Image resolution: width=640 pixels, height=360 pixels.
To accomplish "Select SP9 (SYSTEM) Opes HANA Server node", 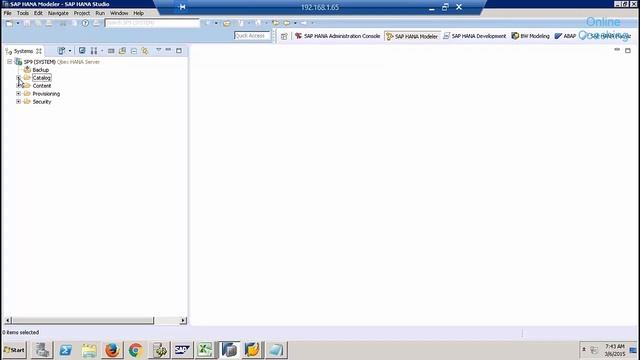I will click(61, 62).
